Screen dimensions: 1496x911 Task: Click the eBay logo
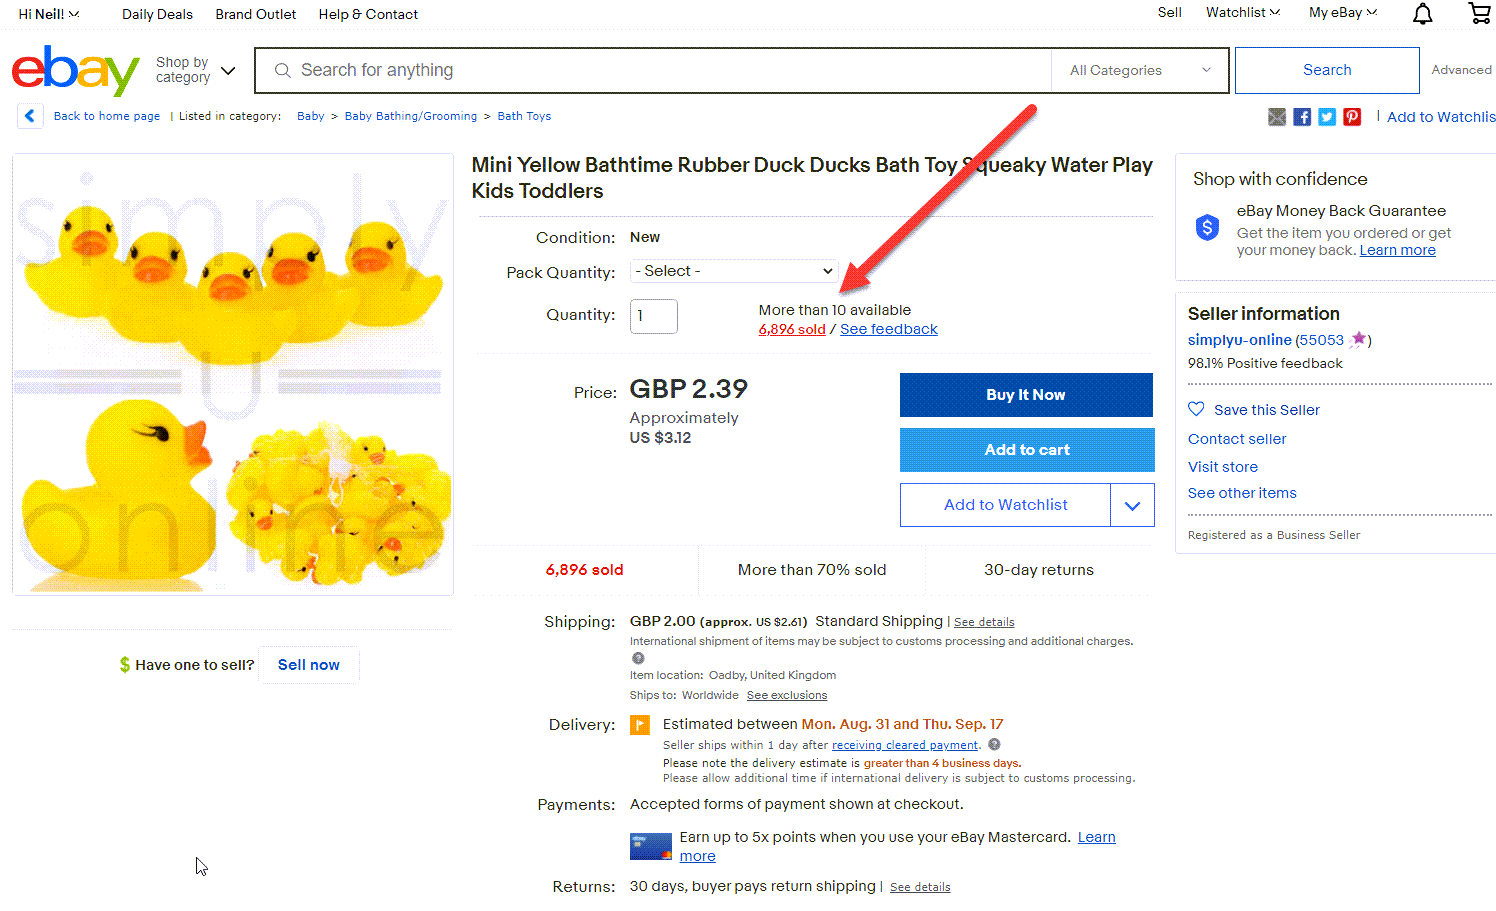tap(75, 70)
